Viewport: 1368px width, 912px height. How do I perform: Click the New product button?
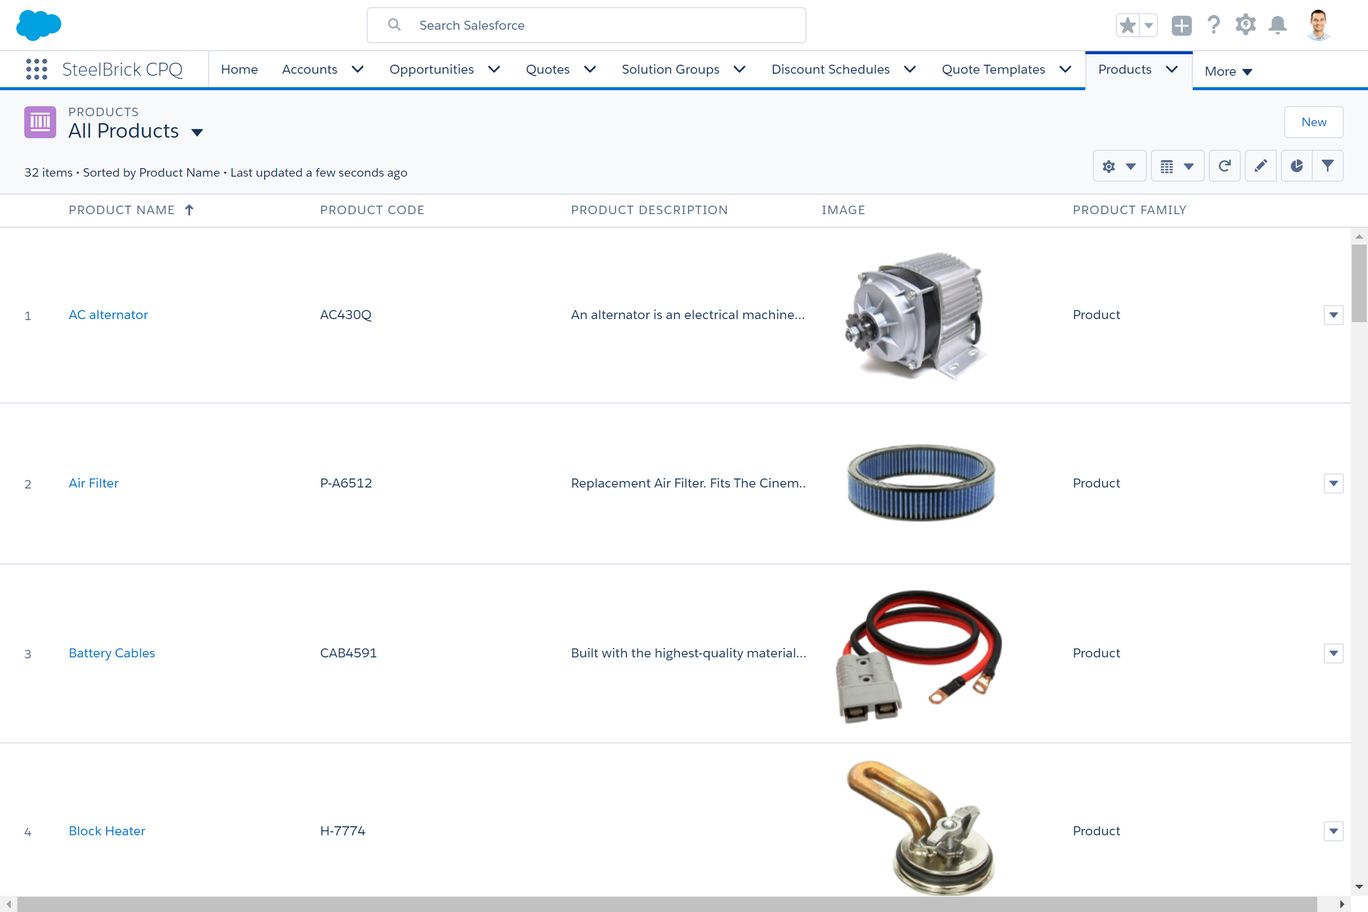tap(1313, 122)
